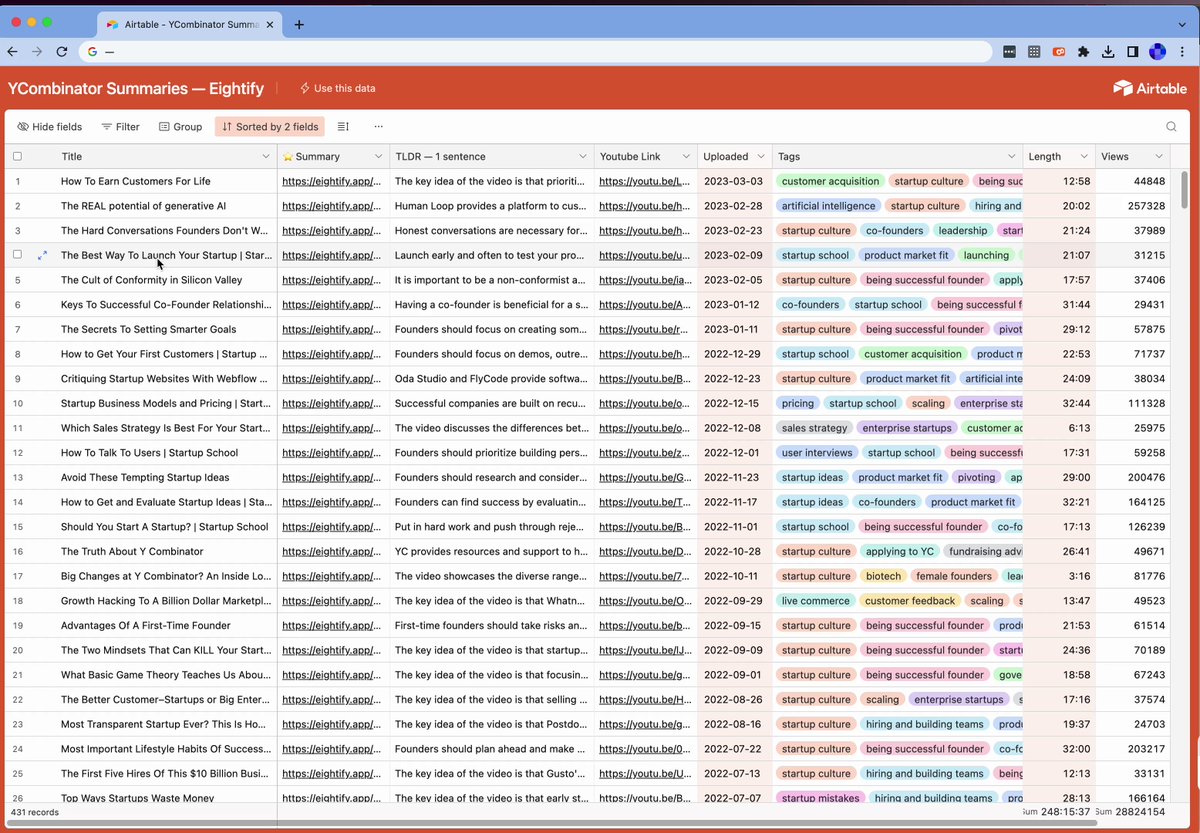Open the overflow menu next to Sorted
1200x833 pixels.
[x=378, y=126]
